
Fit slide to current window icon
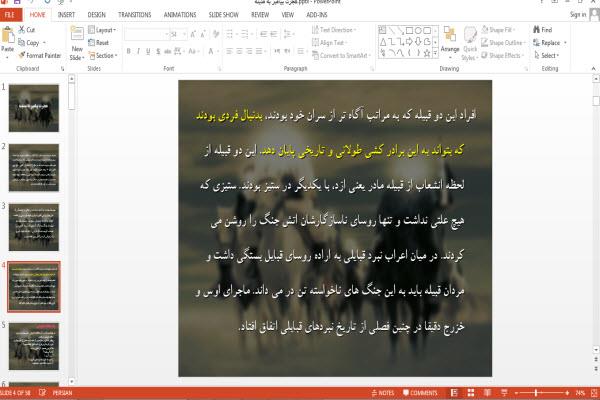tap(594, 393)
